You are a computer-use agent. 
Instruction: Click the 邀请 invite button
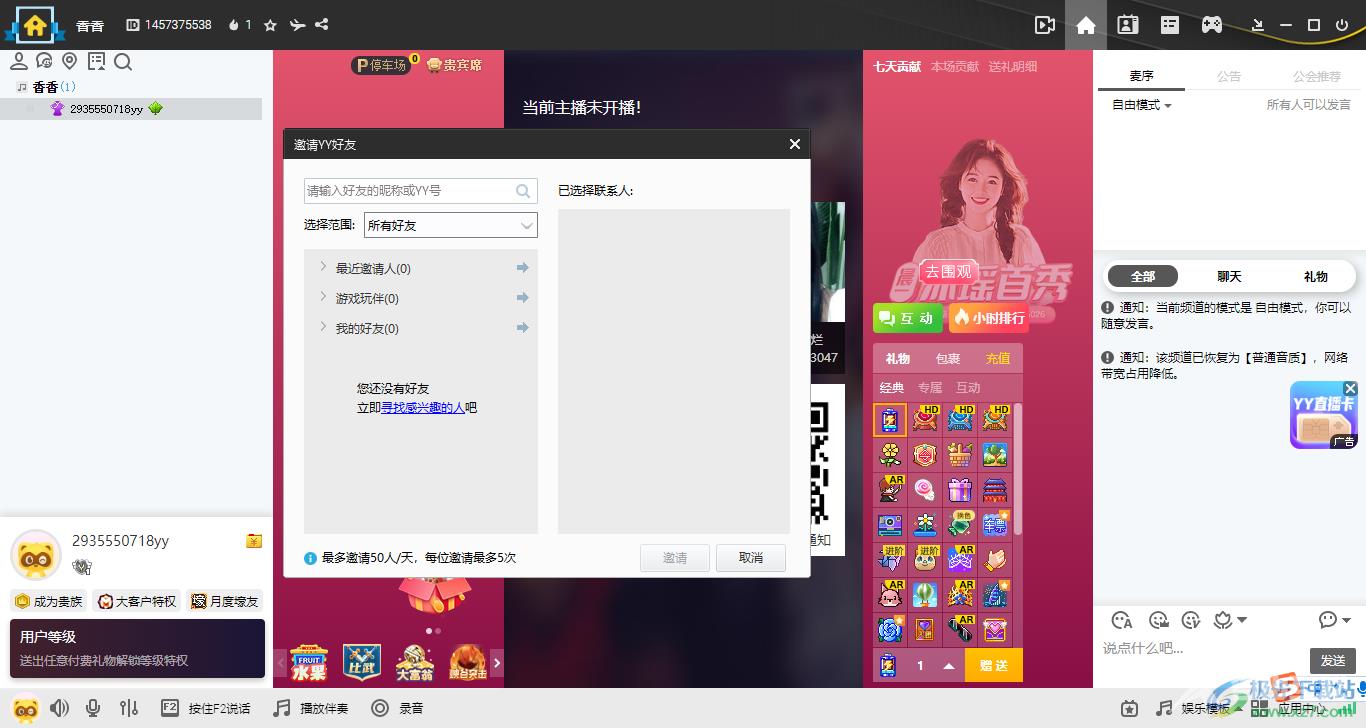675,558
